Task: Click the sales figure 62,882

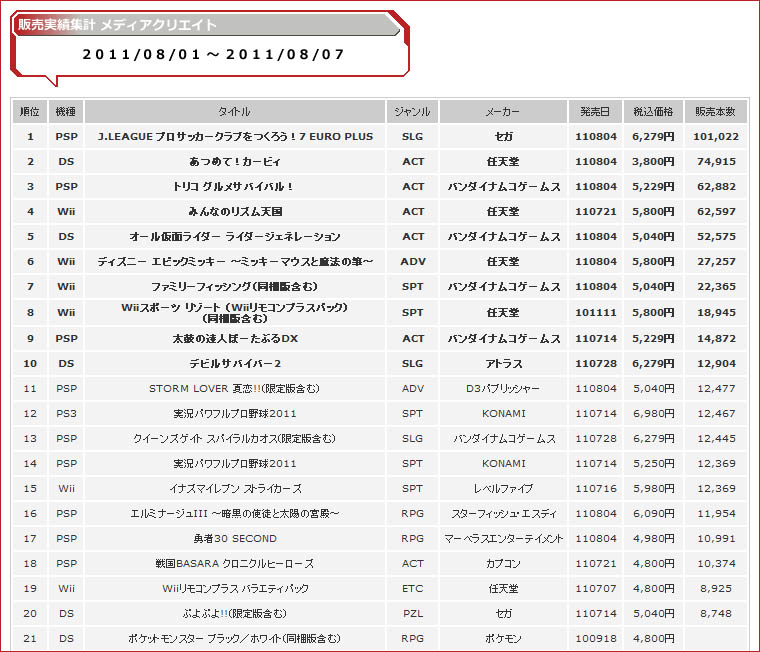Action: point(716,187)
